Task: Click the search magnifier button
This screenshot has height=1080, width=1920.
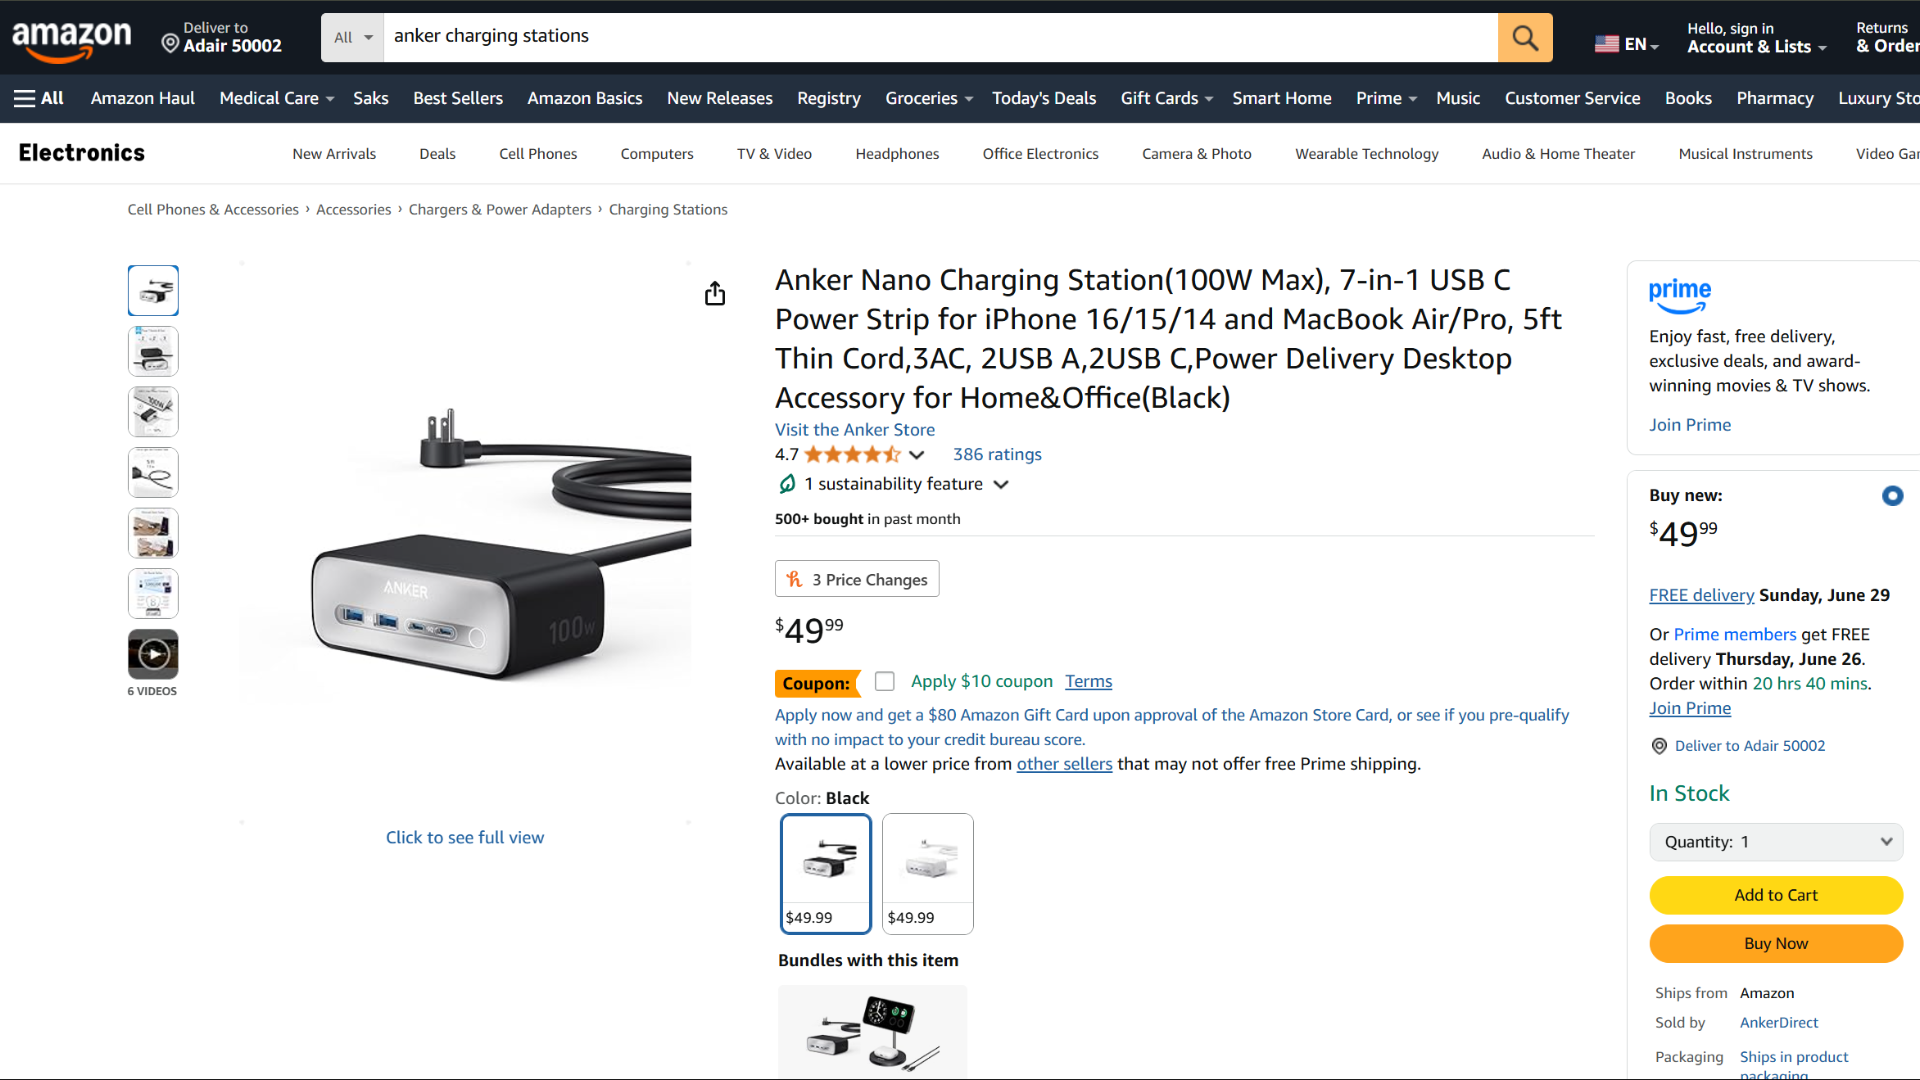Action: 1525,38
